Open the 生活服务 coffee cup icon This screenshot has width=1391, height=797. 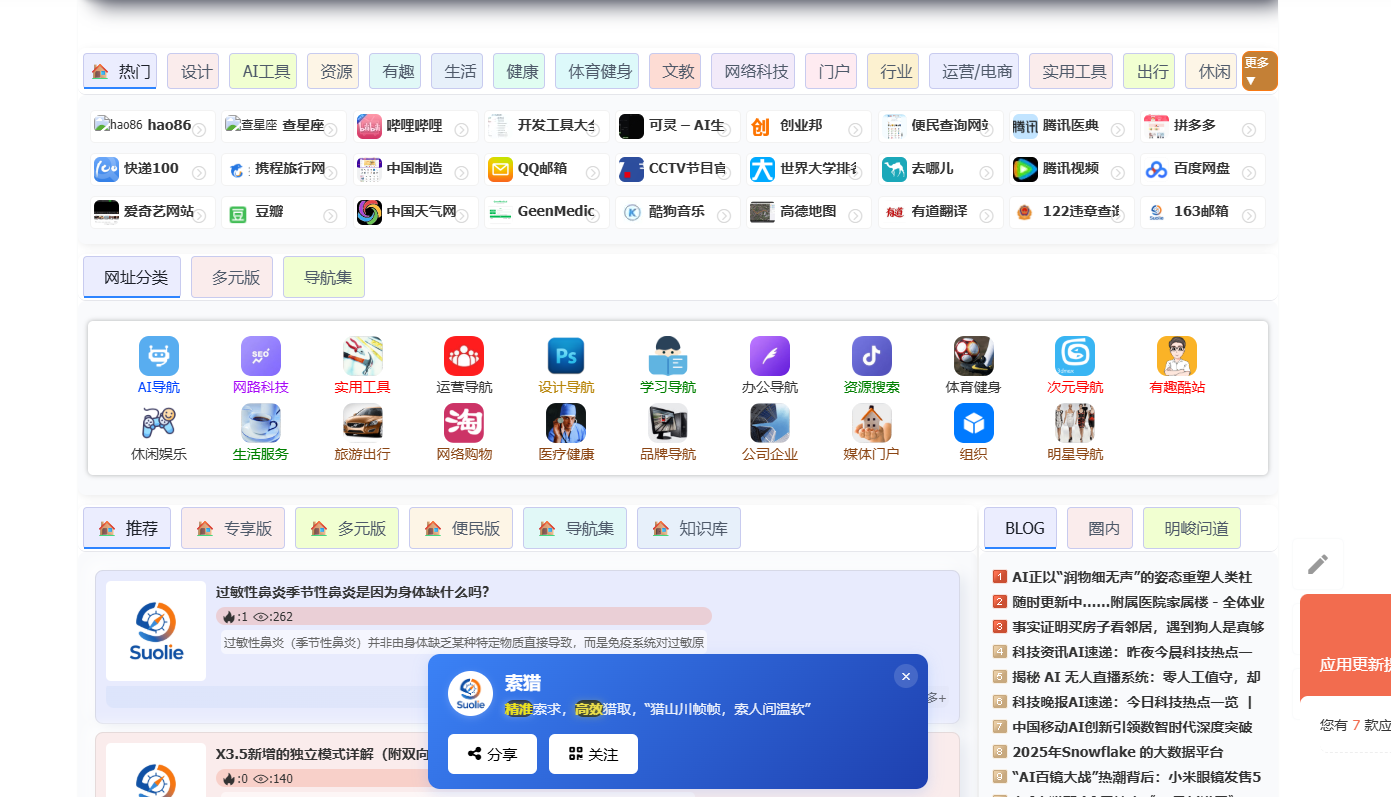click(x=261, y=423)
